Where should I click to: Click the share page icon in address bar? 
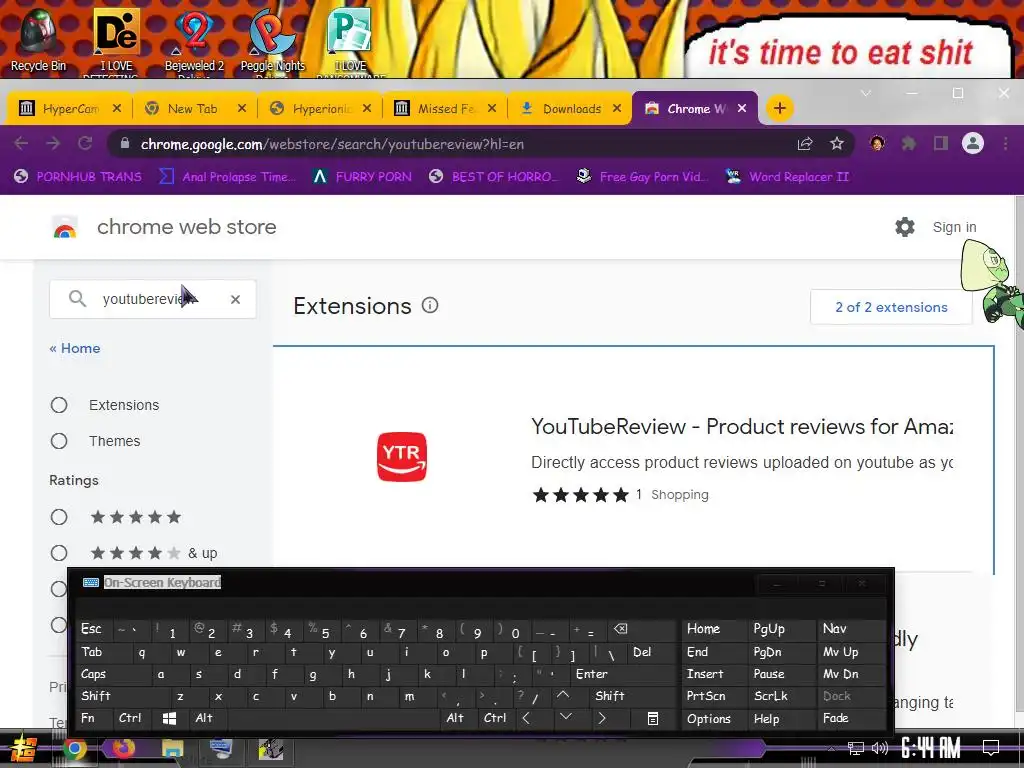pyautogui.click(x=805, y=144)
